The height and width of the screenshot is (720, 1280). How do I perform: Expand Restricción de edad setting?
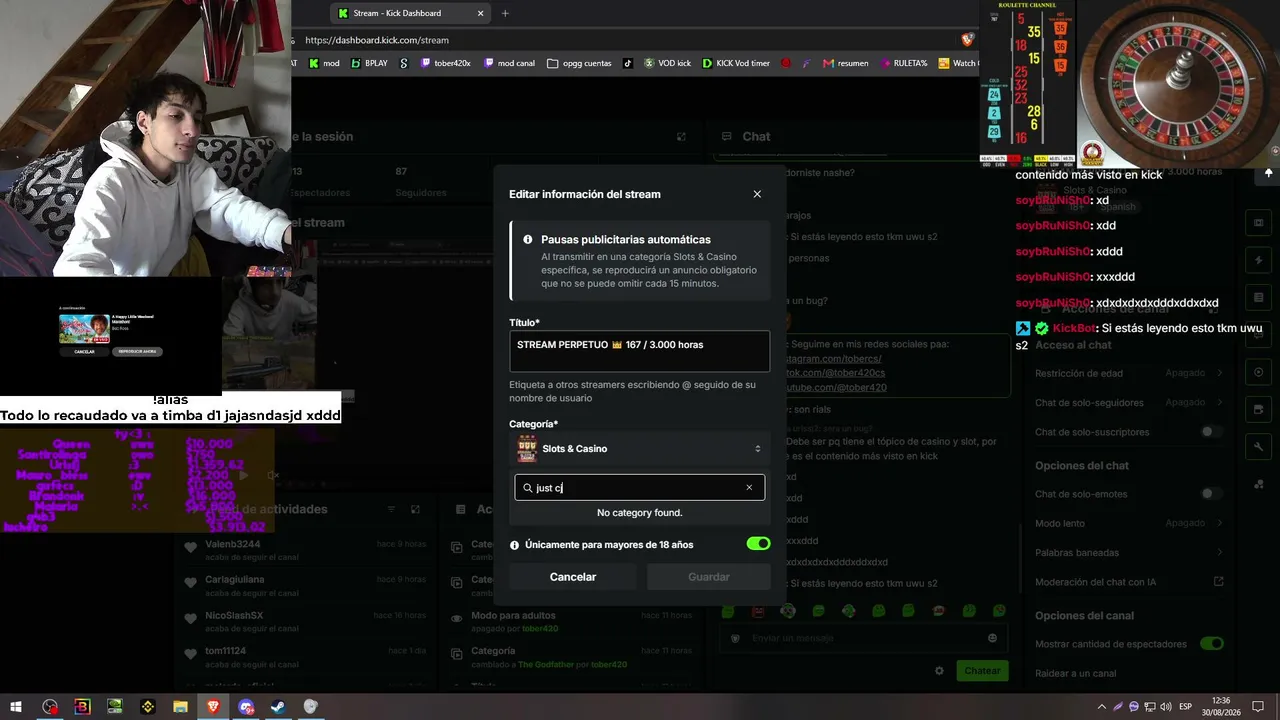(x=1129, y=373)
